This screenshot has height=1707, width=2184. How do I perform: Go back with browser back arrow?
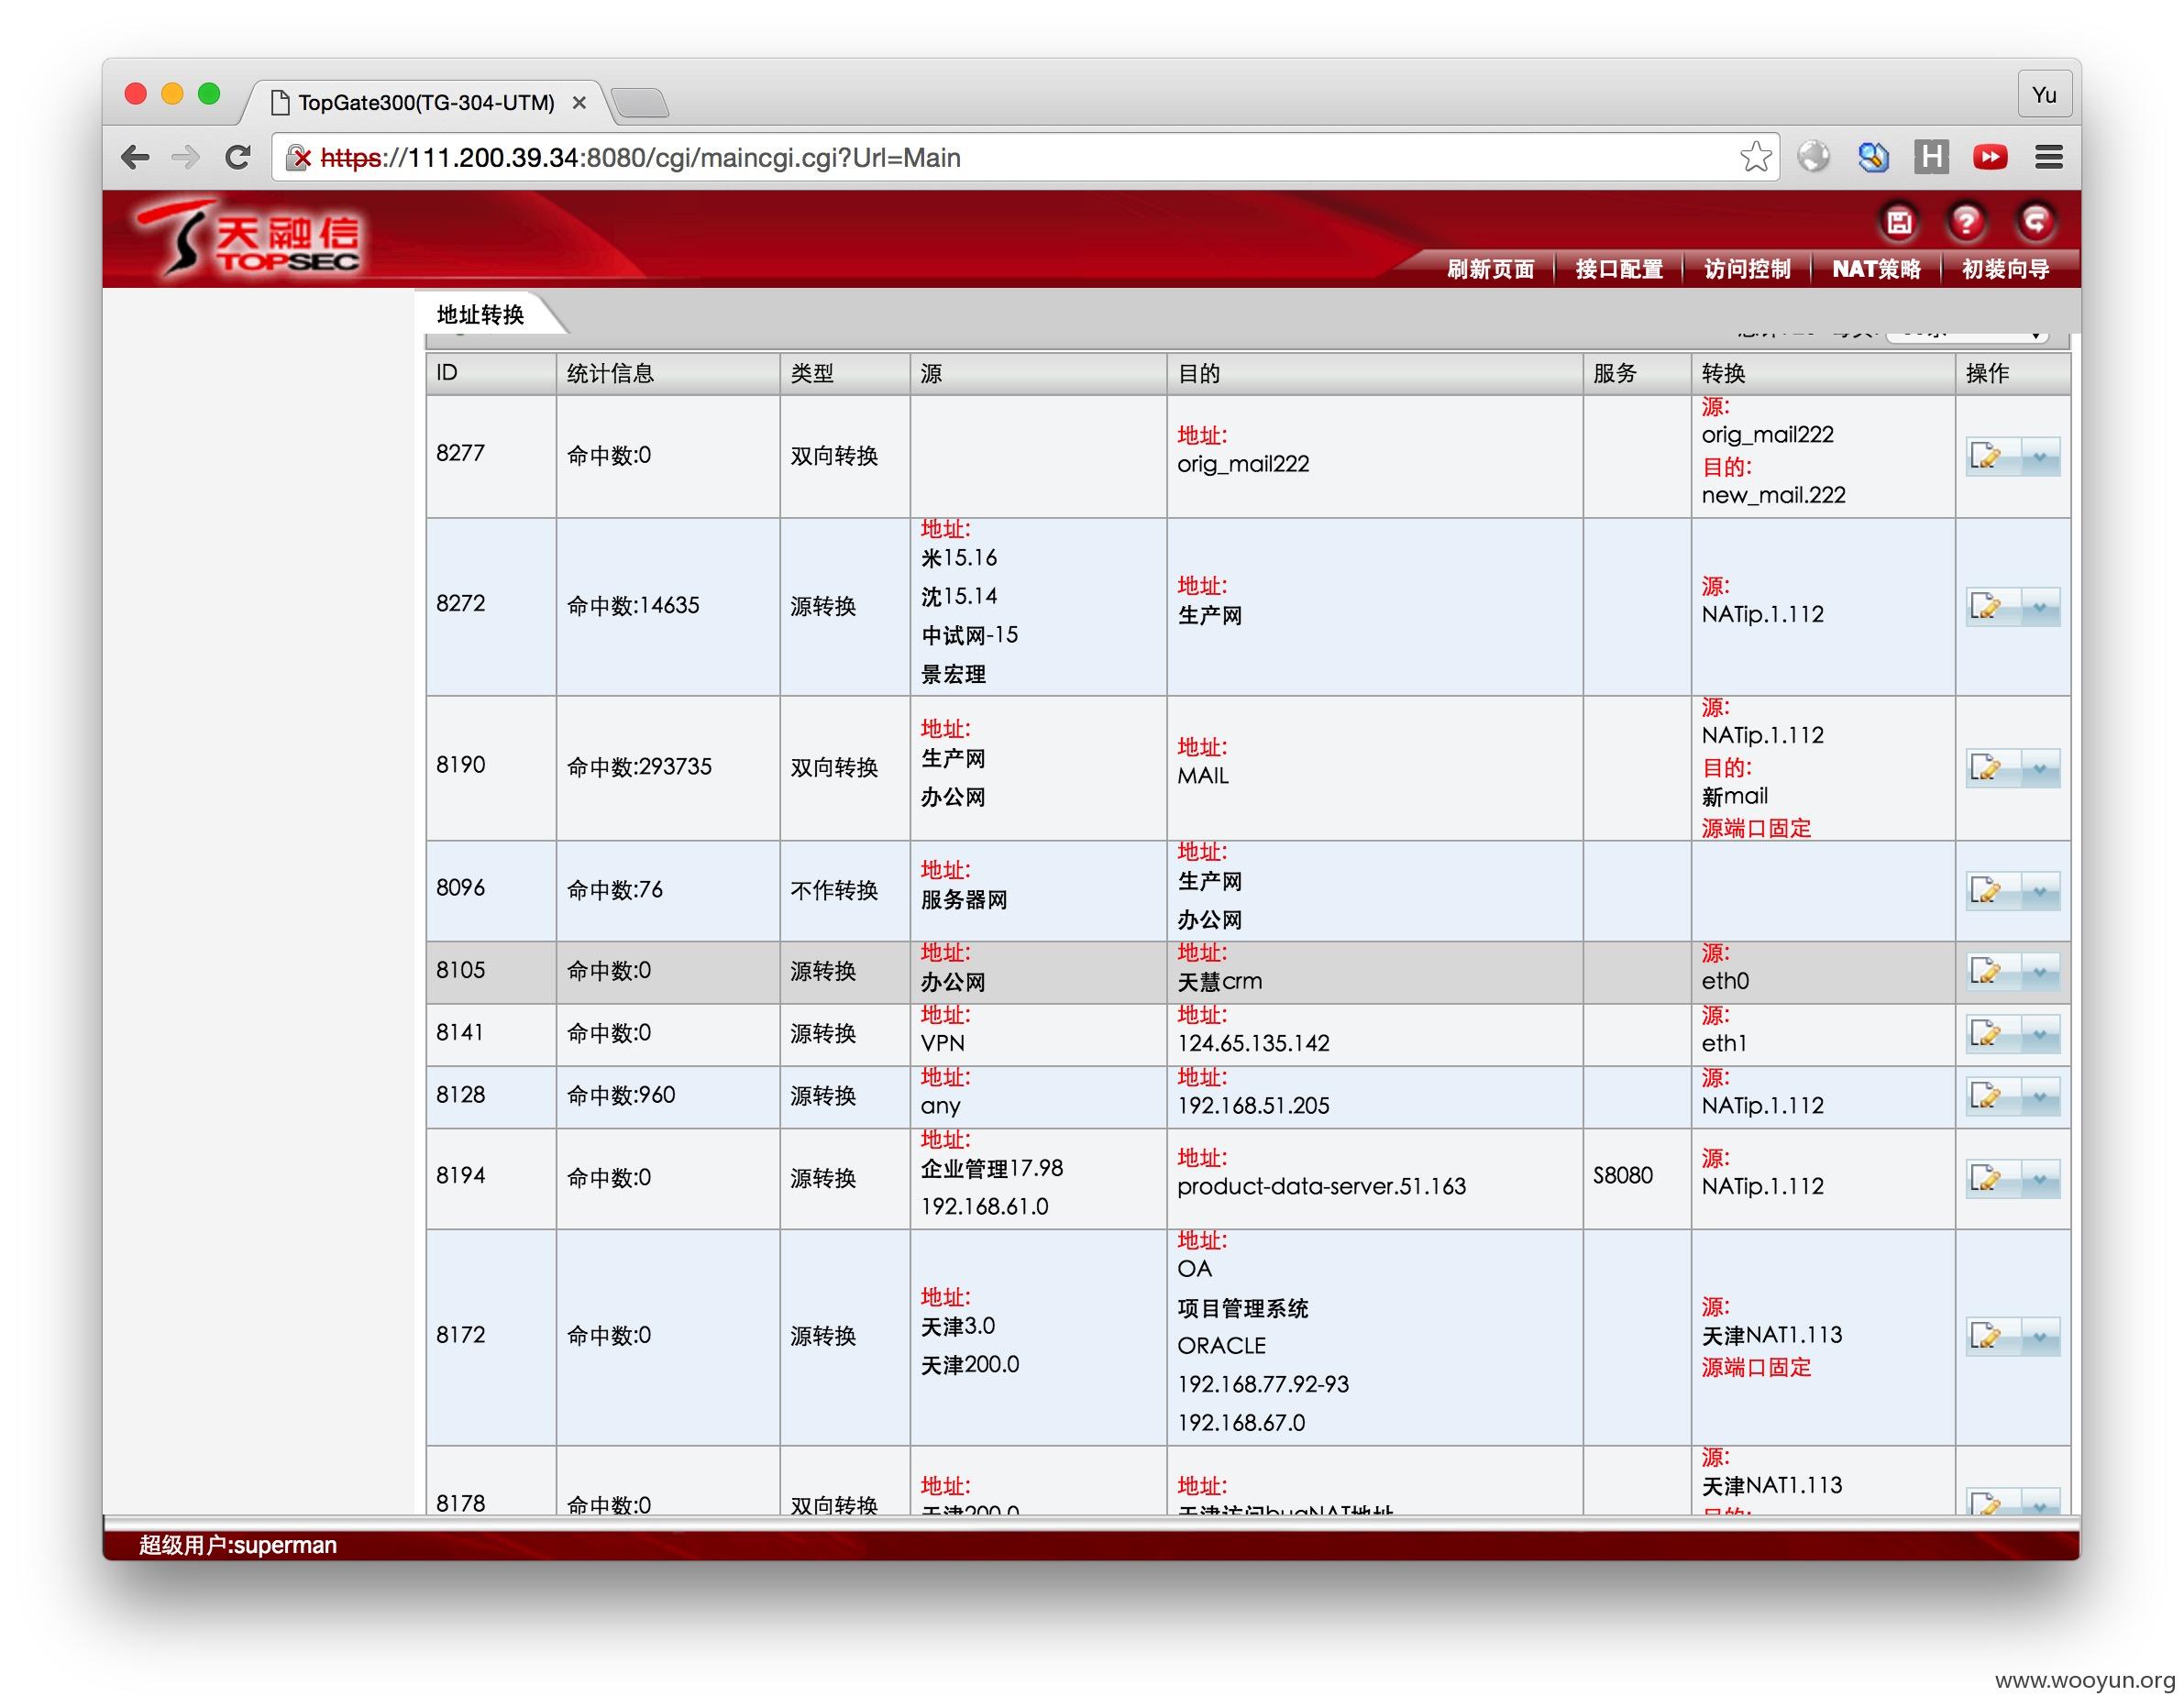pos(135,157)
